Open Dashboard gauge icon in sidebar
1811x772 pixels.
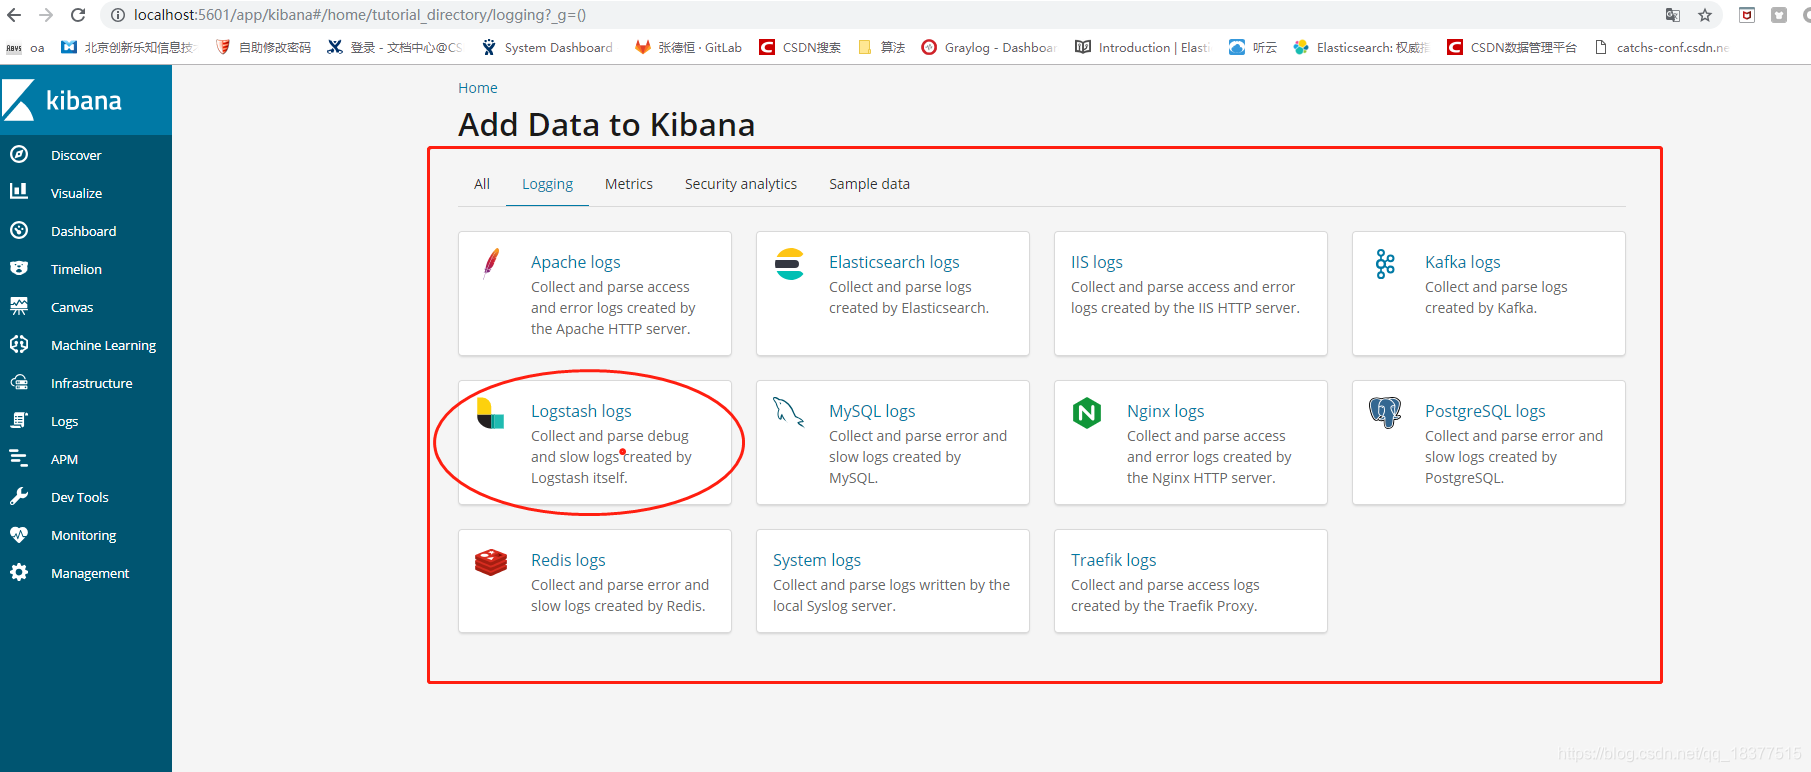pyautogui.click(x=19, y=230)
